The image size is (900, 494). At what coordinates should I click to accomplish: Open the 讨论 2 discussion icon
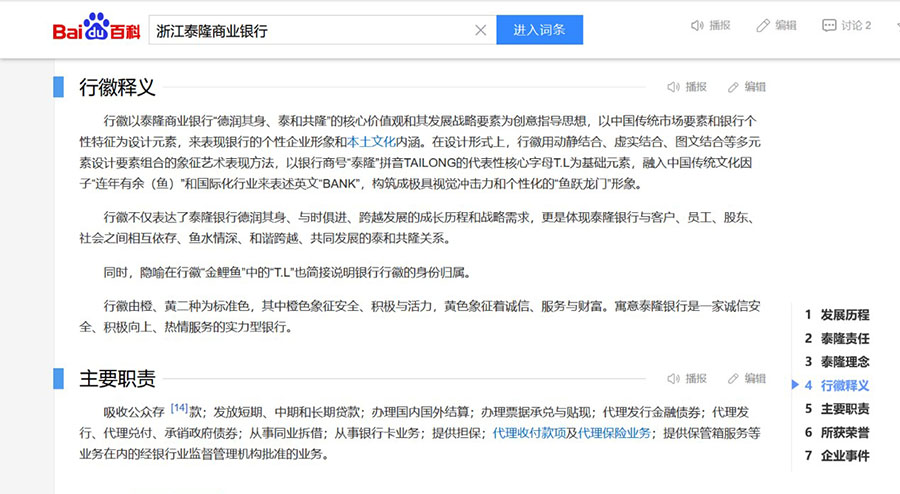829,25
